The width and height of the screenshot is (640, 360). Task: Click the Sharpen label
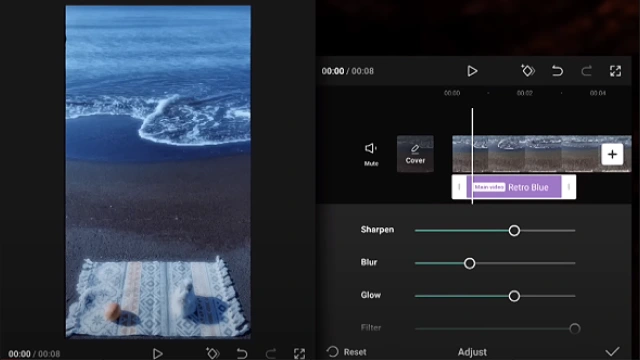pos(378,230)
